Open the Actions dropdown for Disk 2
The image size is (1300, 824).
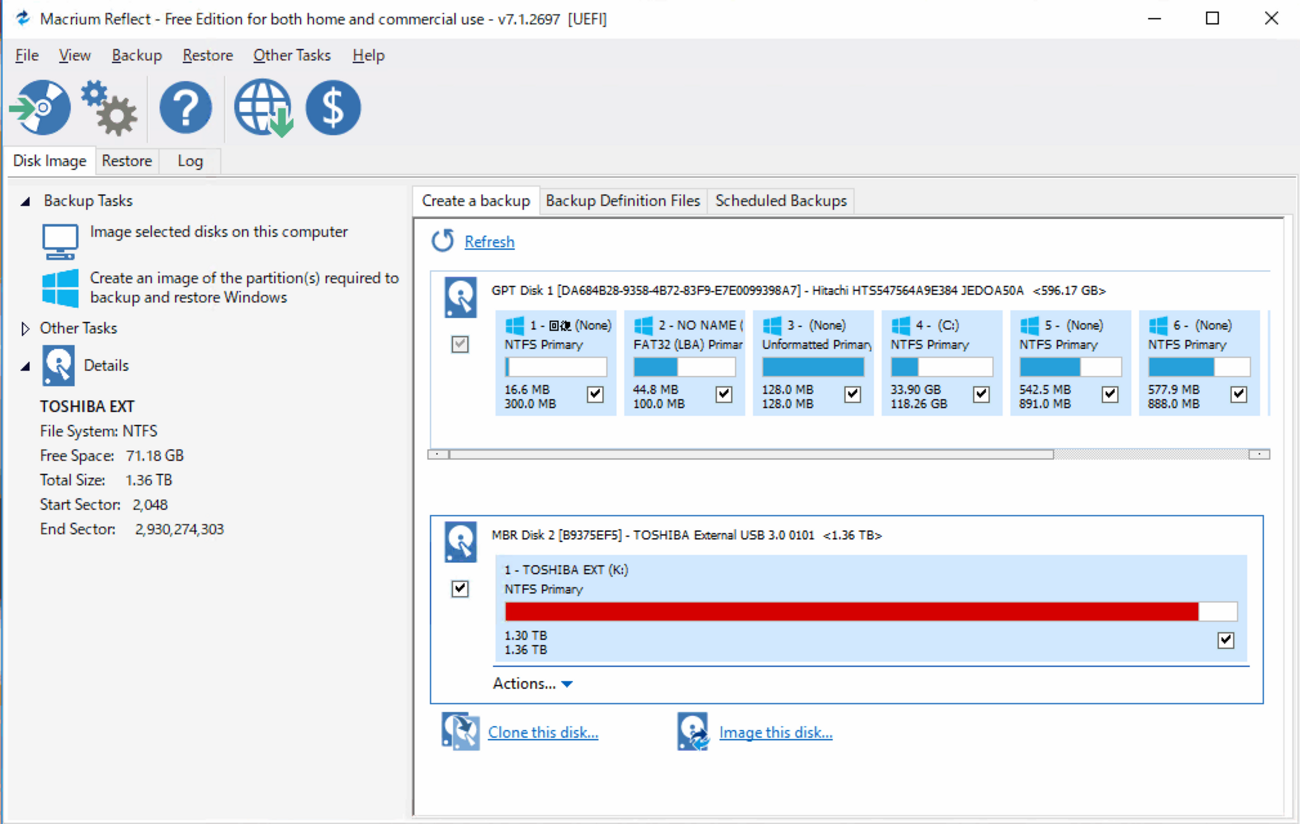coord(532,684)
